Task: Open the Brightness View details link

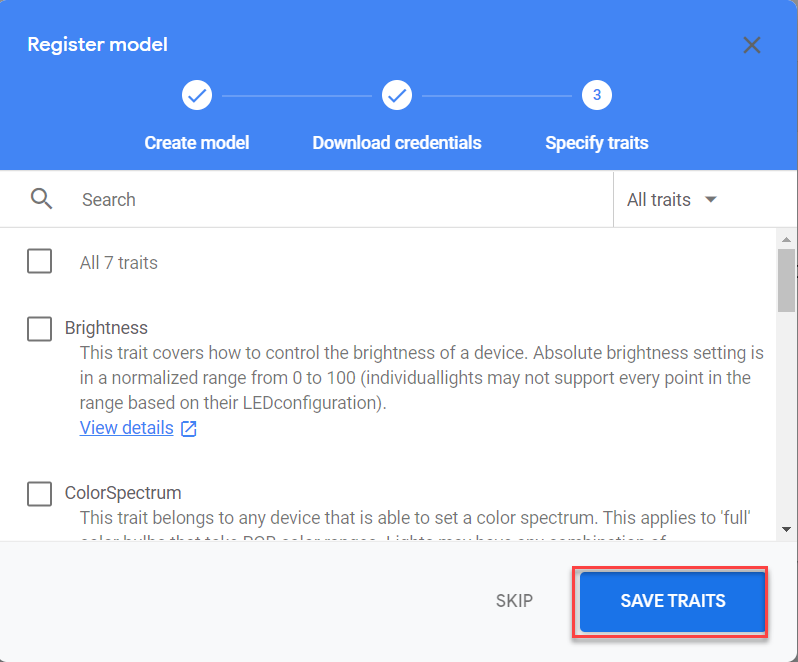Action: pyautogui.click(x=126, y=428)
